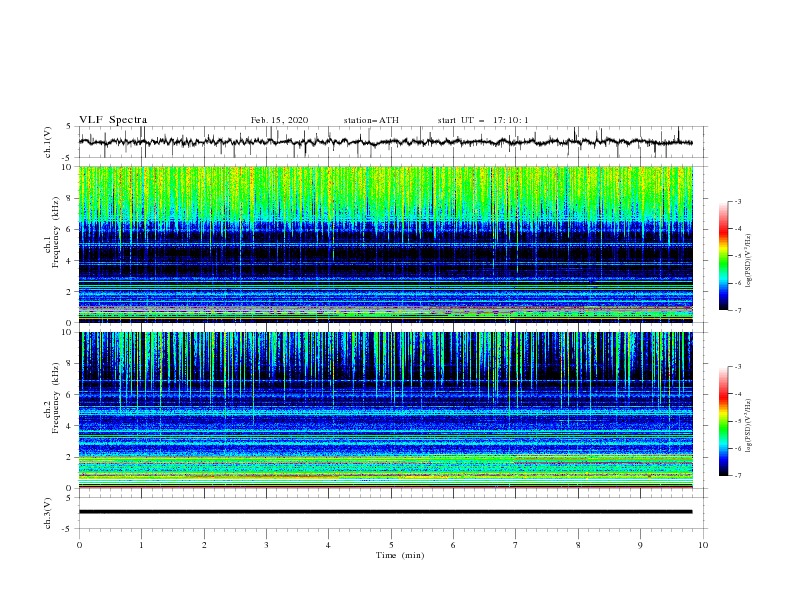
Task: Click the ch.3 flat black trace
Action: pyautogui.click(x=385, y=512)
